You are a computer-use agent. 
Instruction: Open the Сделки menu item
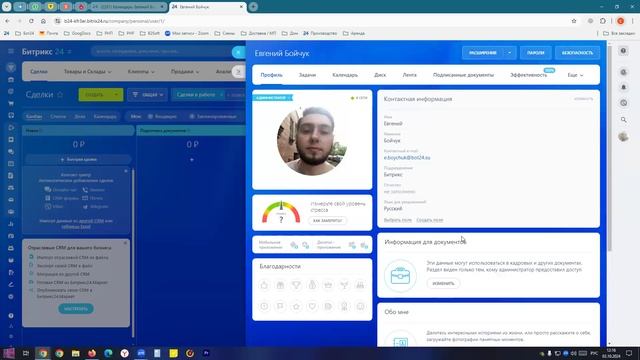(39, 71)
